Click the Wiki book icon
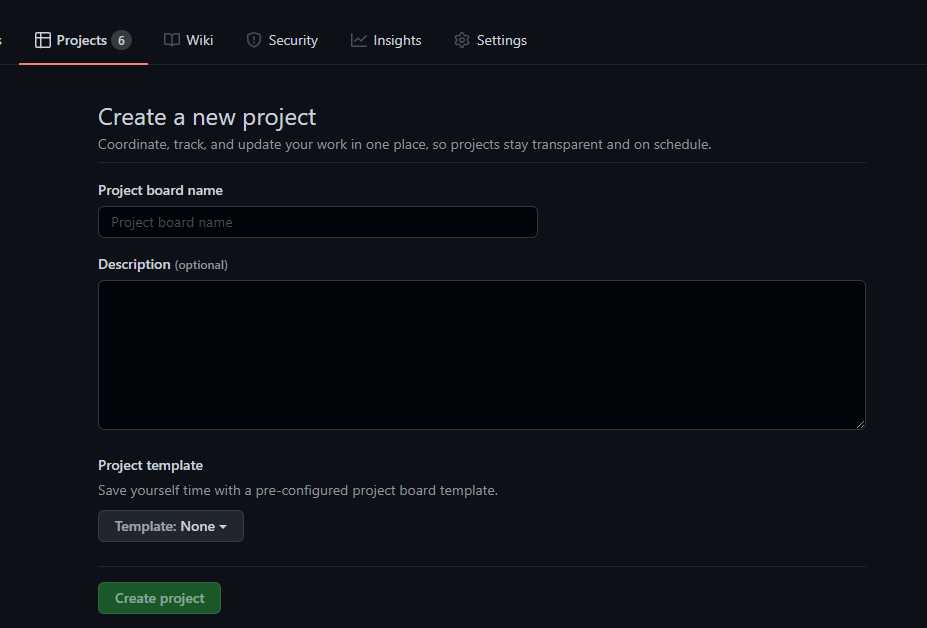 tap(172, 40)
